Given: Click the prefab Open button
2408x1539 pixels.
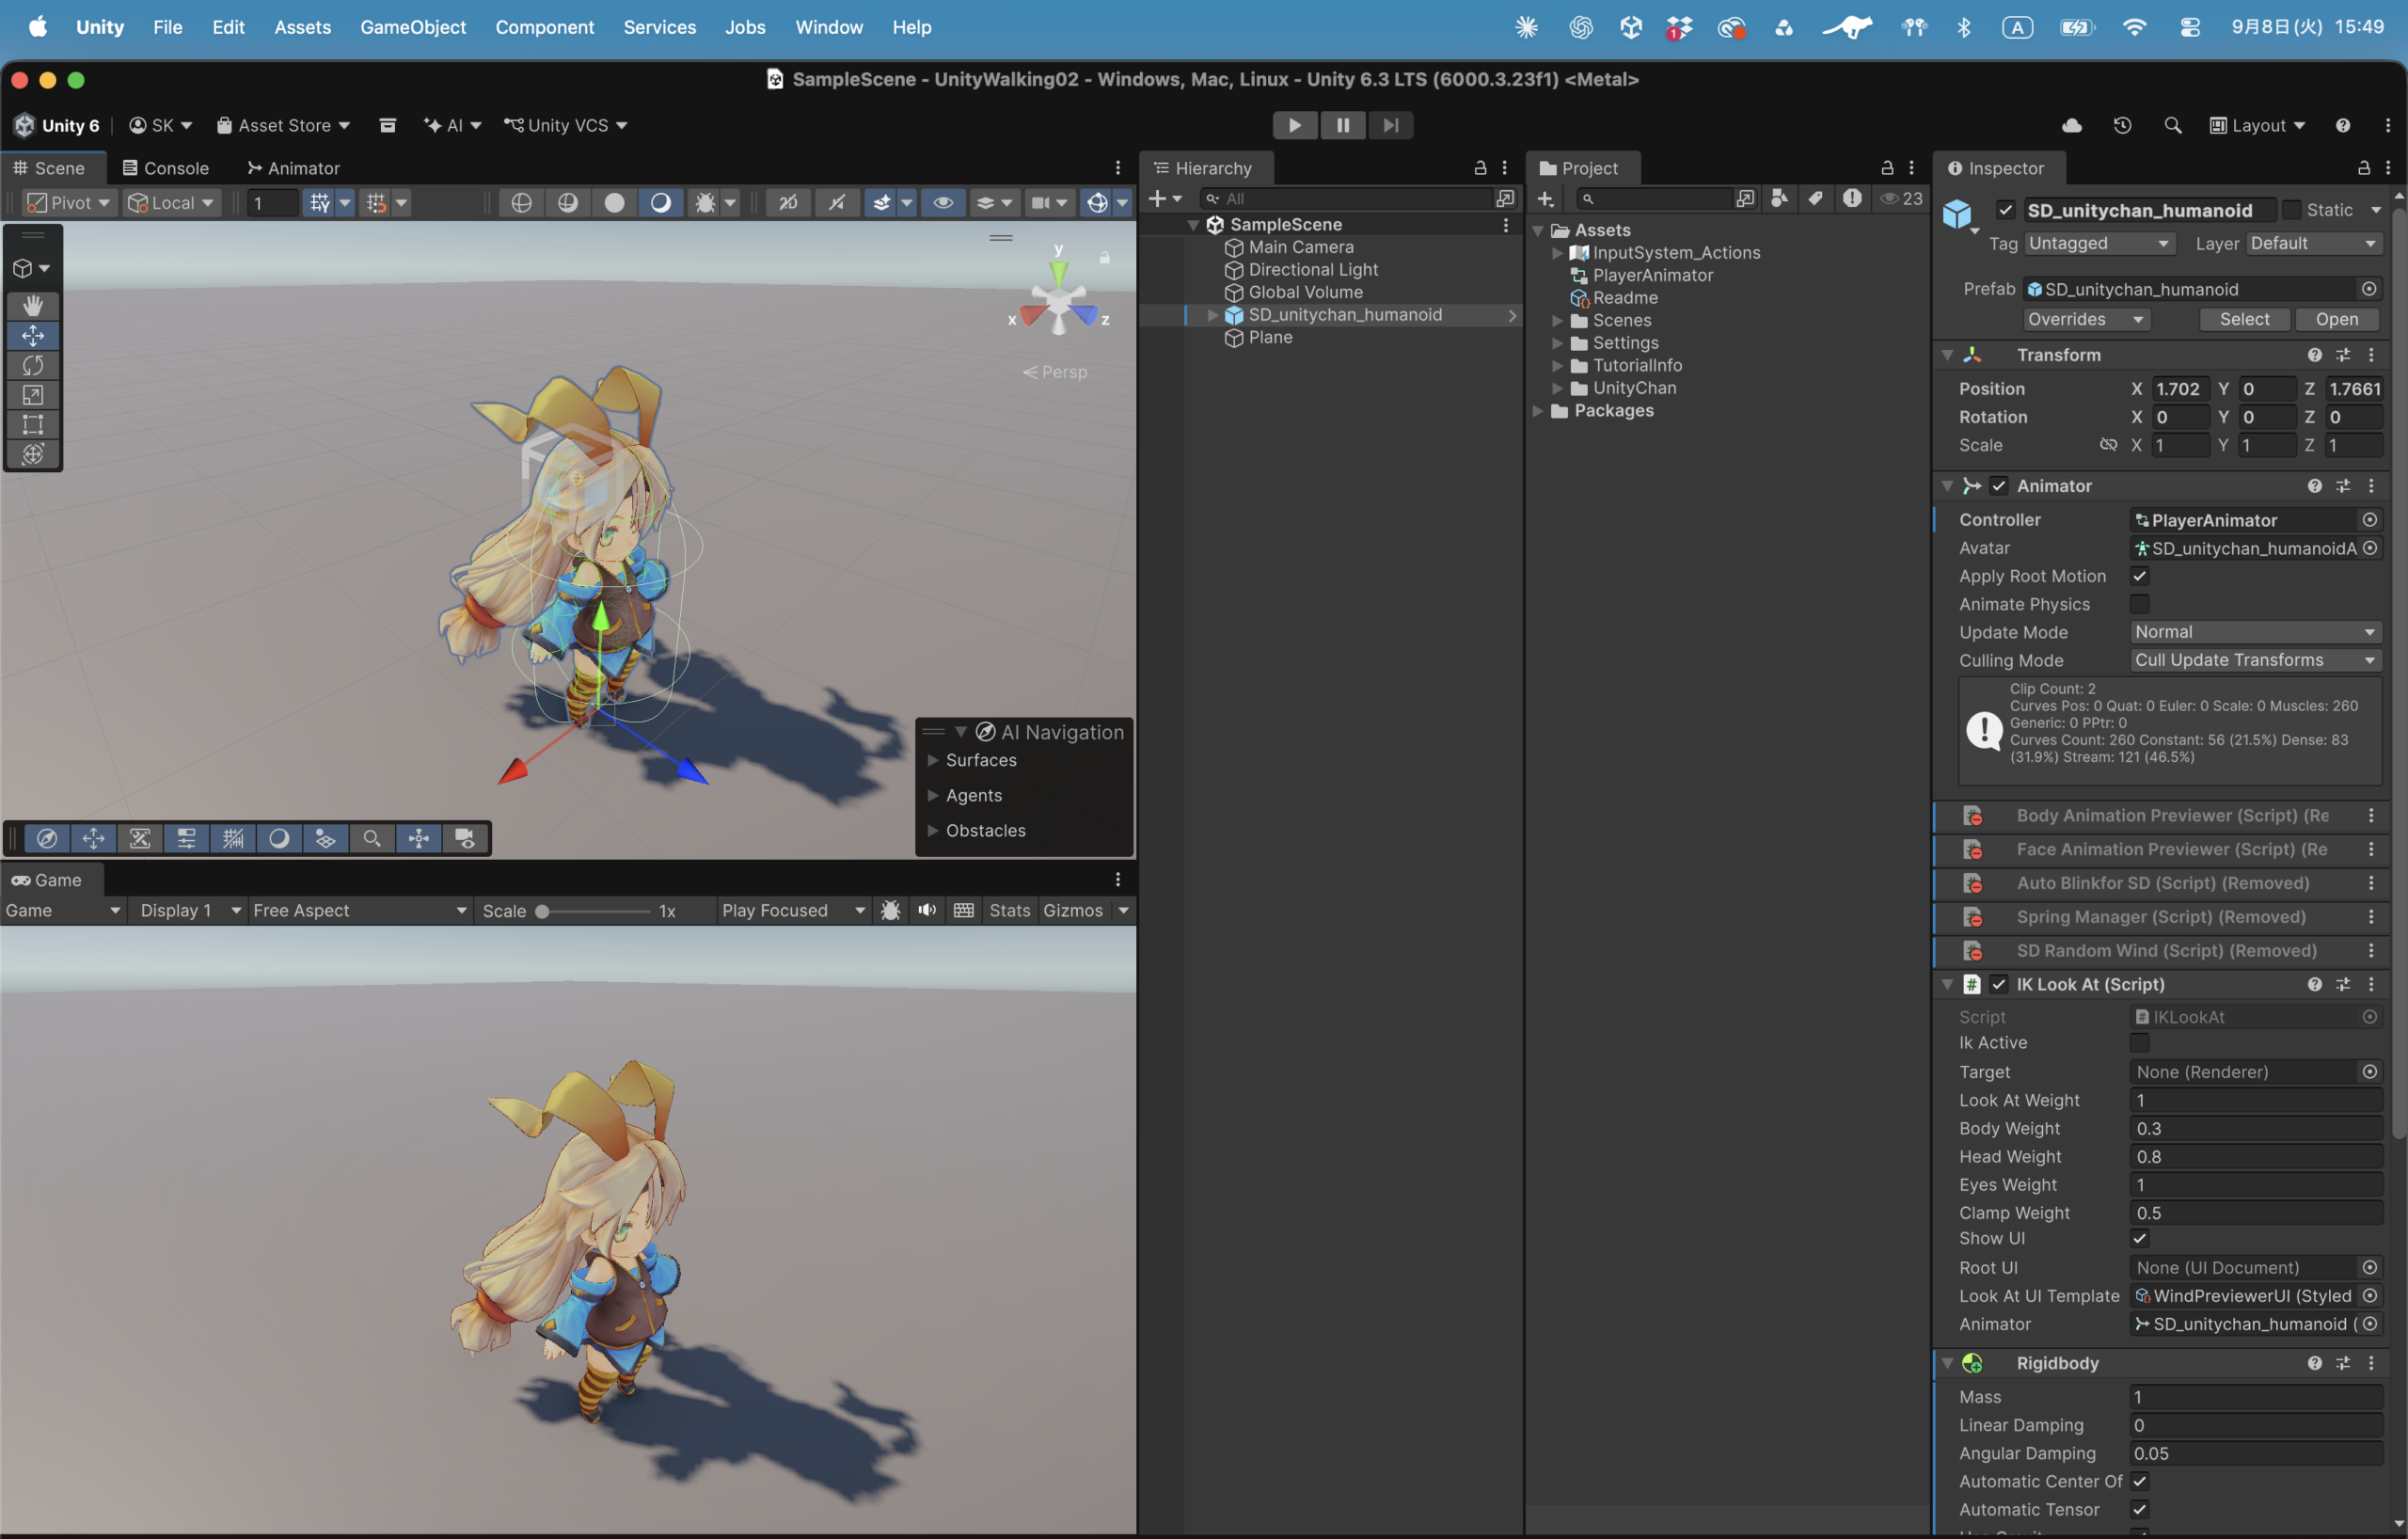Looking at the screenshot, I should pos(2336,319).
